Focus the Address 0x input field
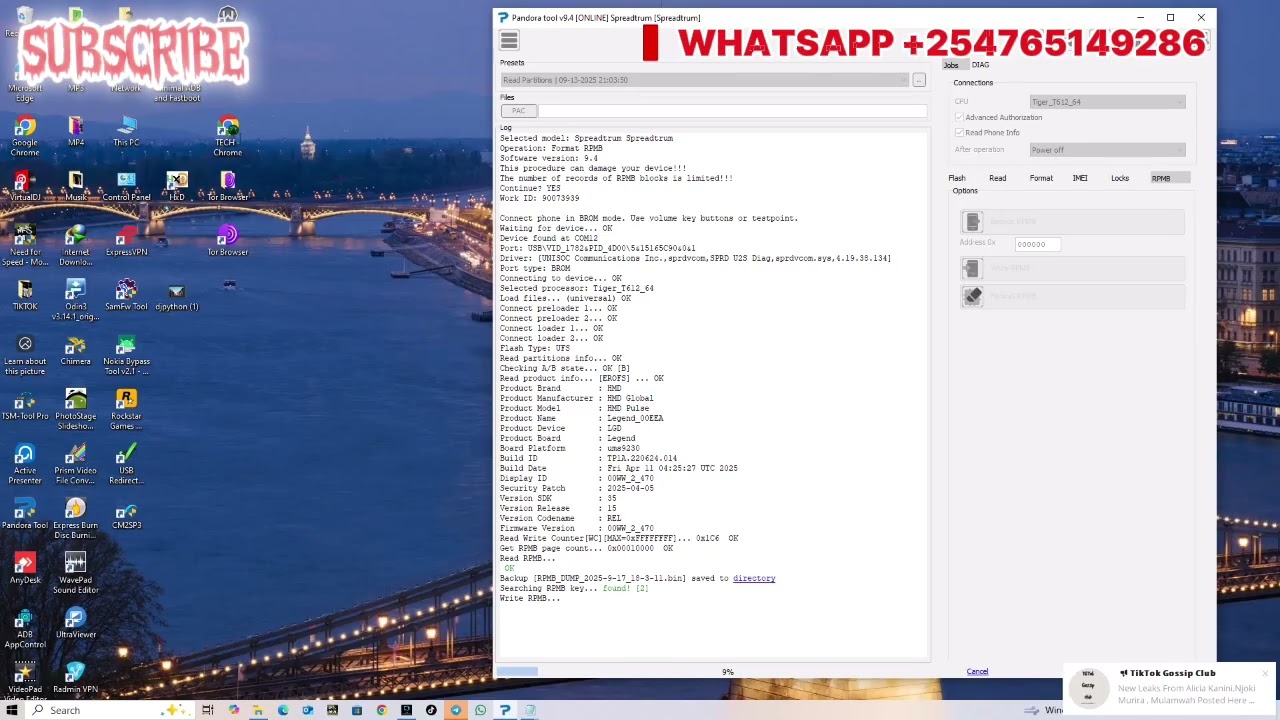1280x720 pixels. pos(1036,244)
